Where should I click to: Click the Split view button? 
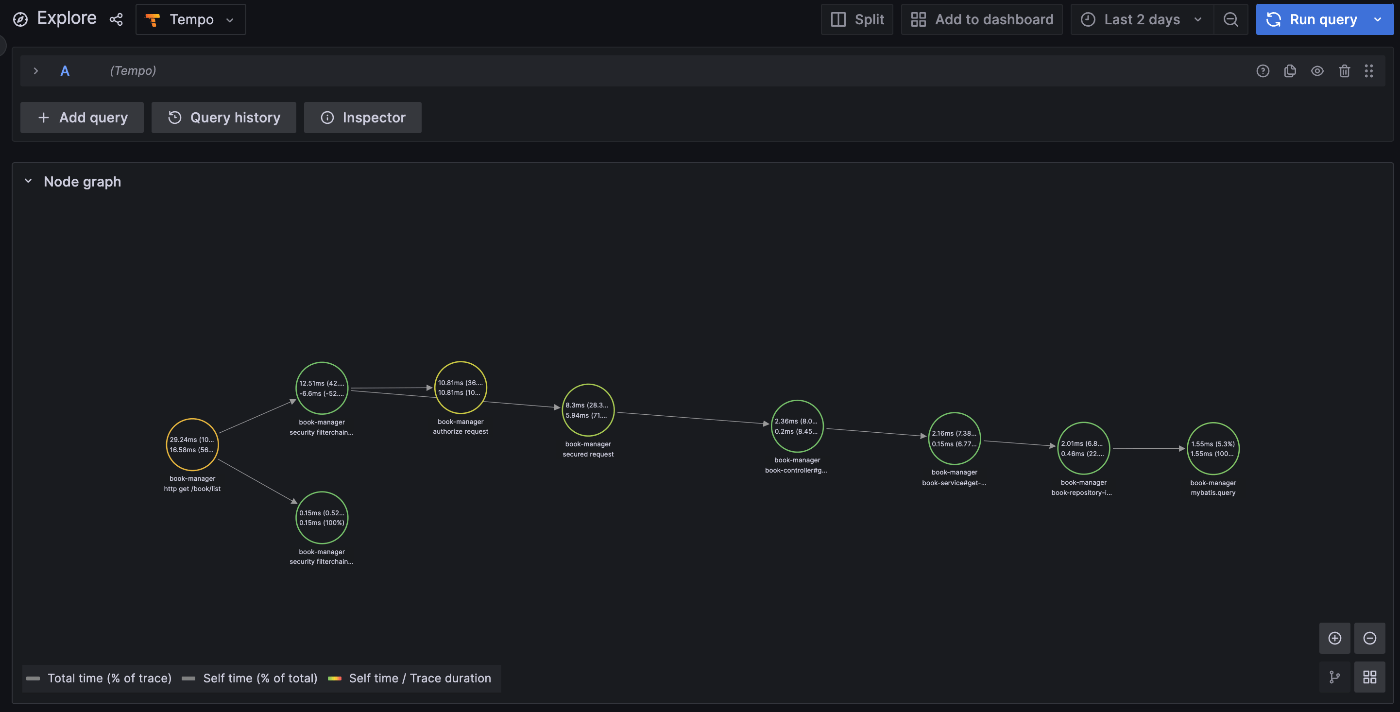[x=858, y=19]
